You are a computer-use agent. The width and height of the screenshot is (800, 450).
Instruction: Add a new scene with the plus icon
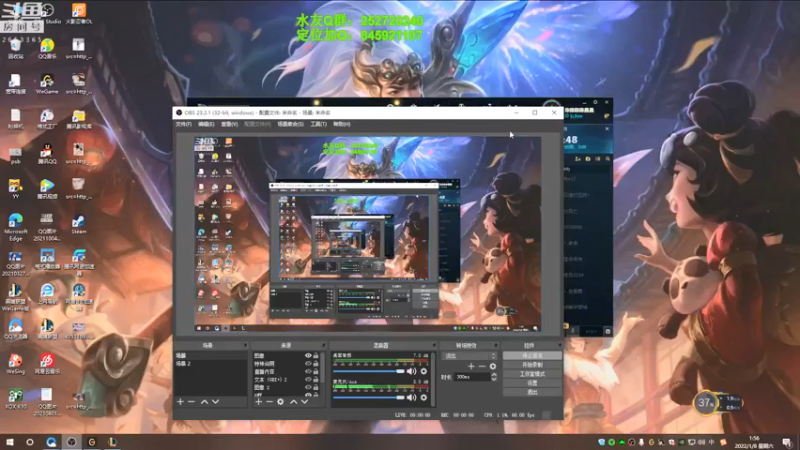(x=180, y=402)
